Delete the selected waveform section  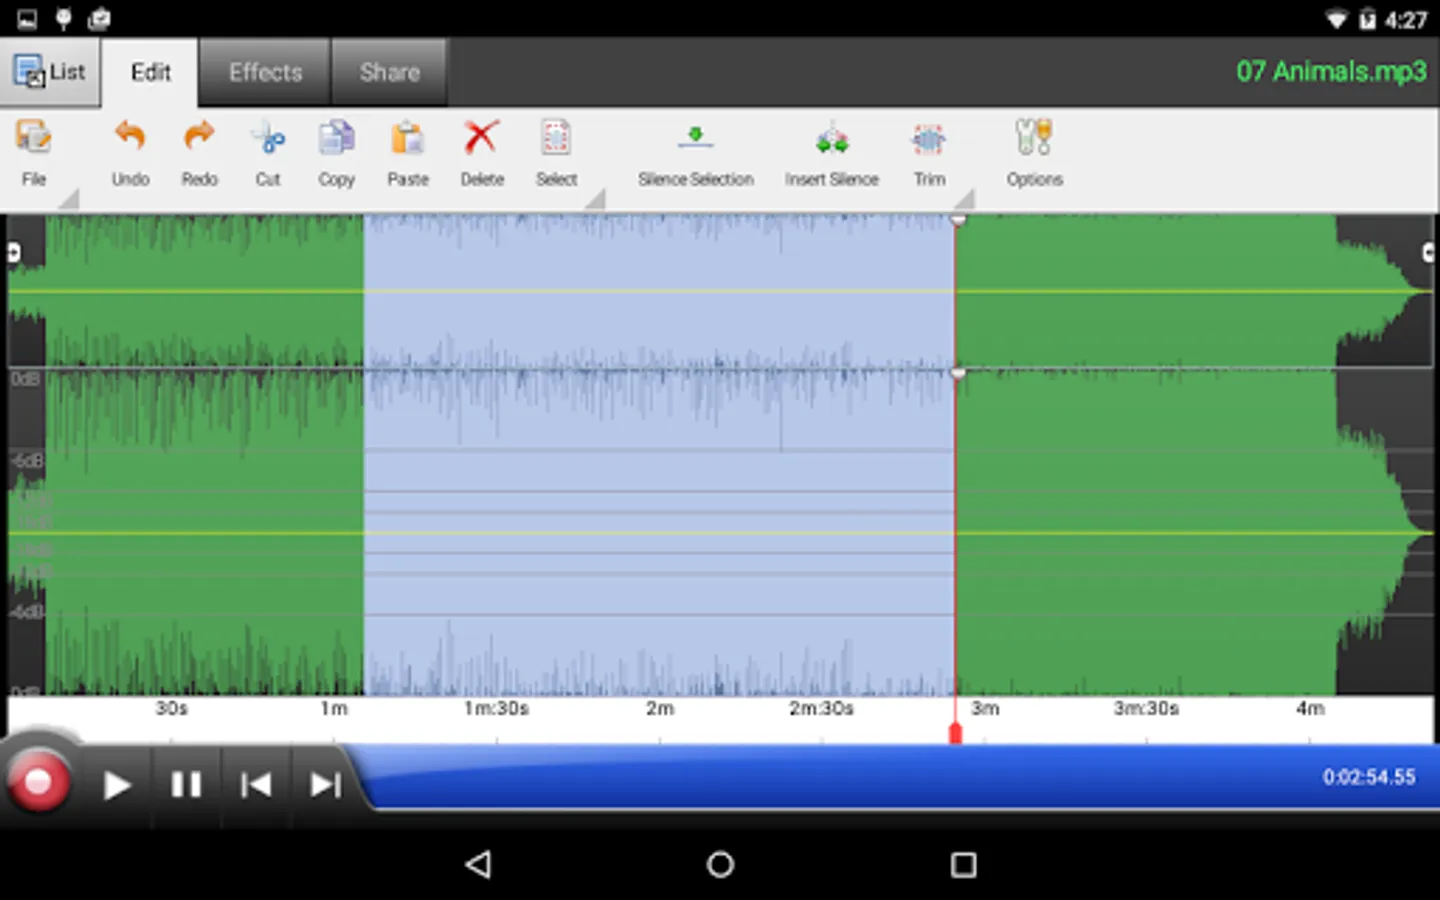481,150
